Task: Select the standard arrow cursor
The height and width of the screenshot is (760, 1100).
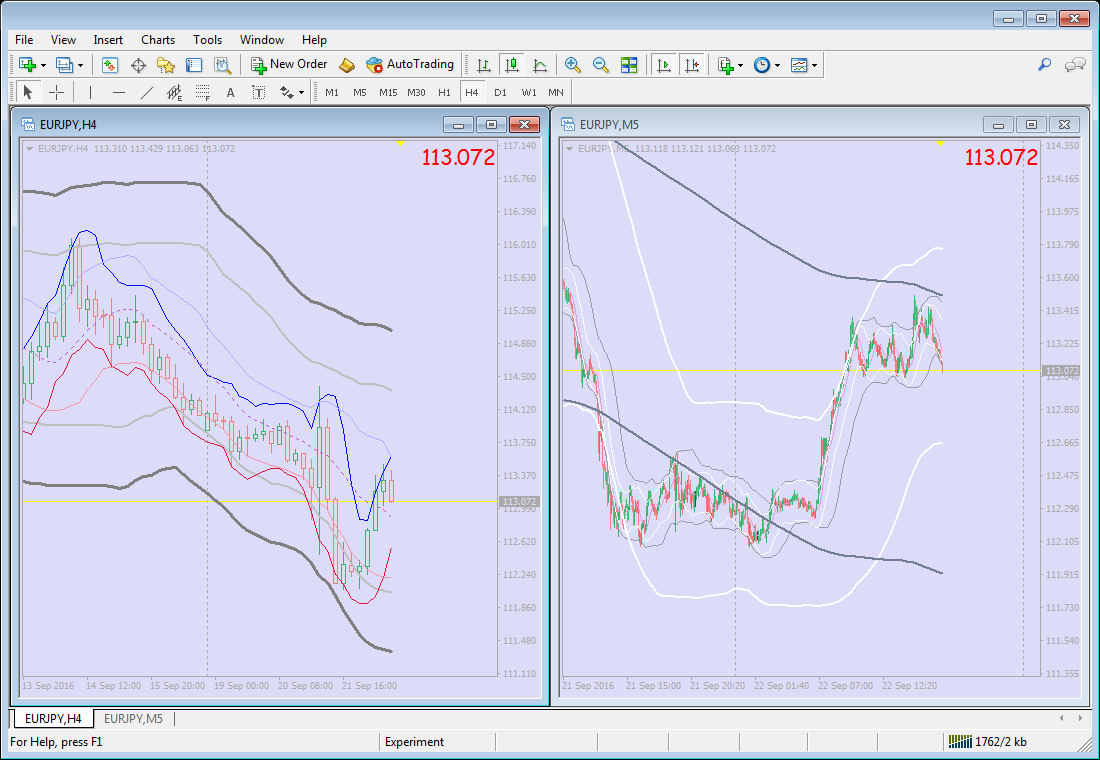Action: (28, 92)
